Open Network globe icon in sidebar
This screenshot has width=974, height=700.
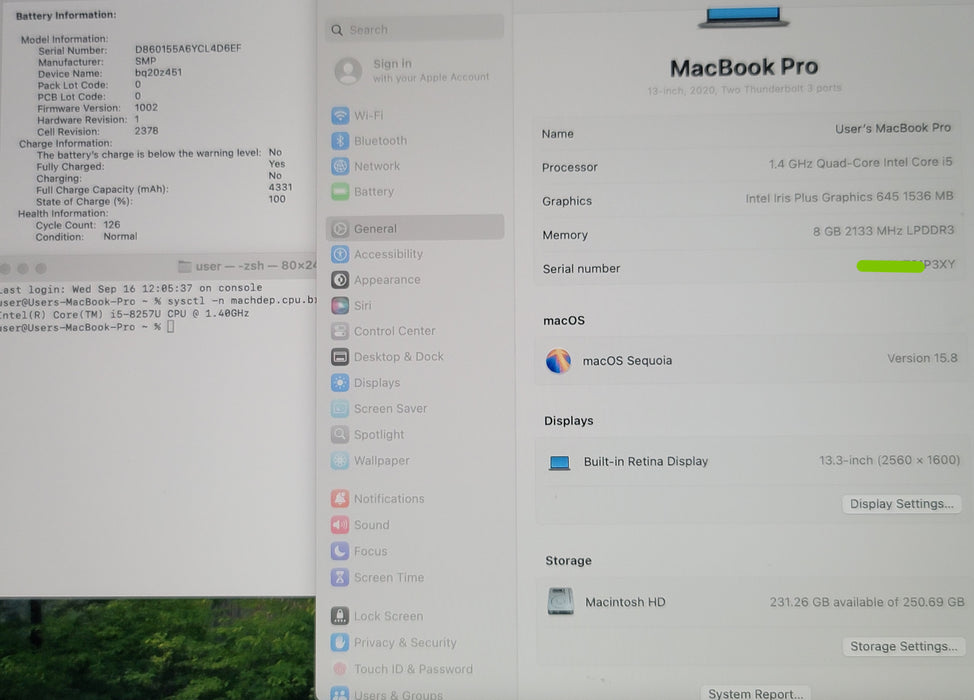click(340, 166)
